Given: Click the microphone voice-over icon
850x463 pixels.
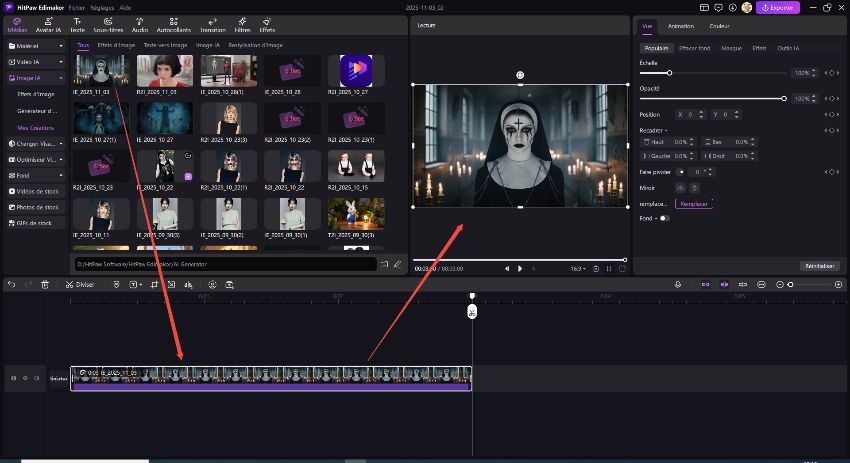Looking at the screenshot, I should click(x=678, y=285).
